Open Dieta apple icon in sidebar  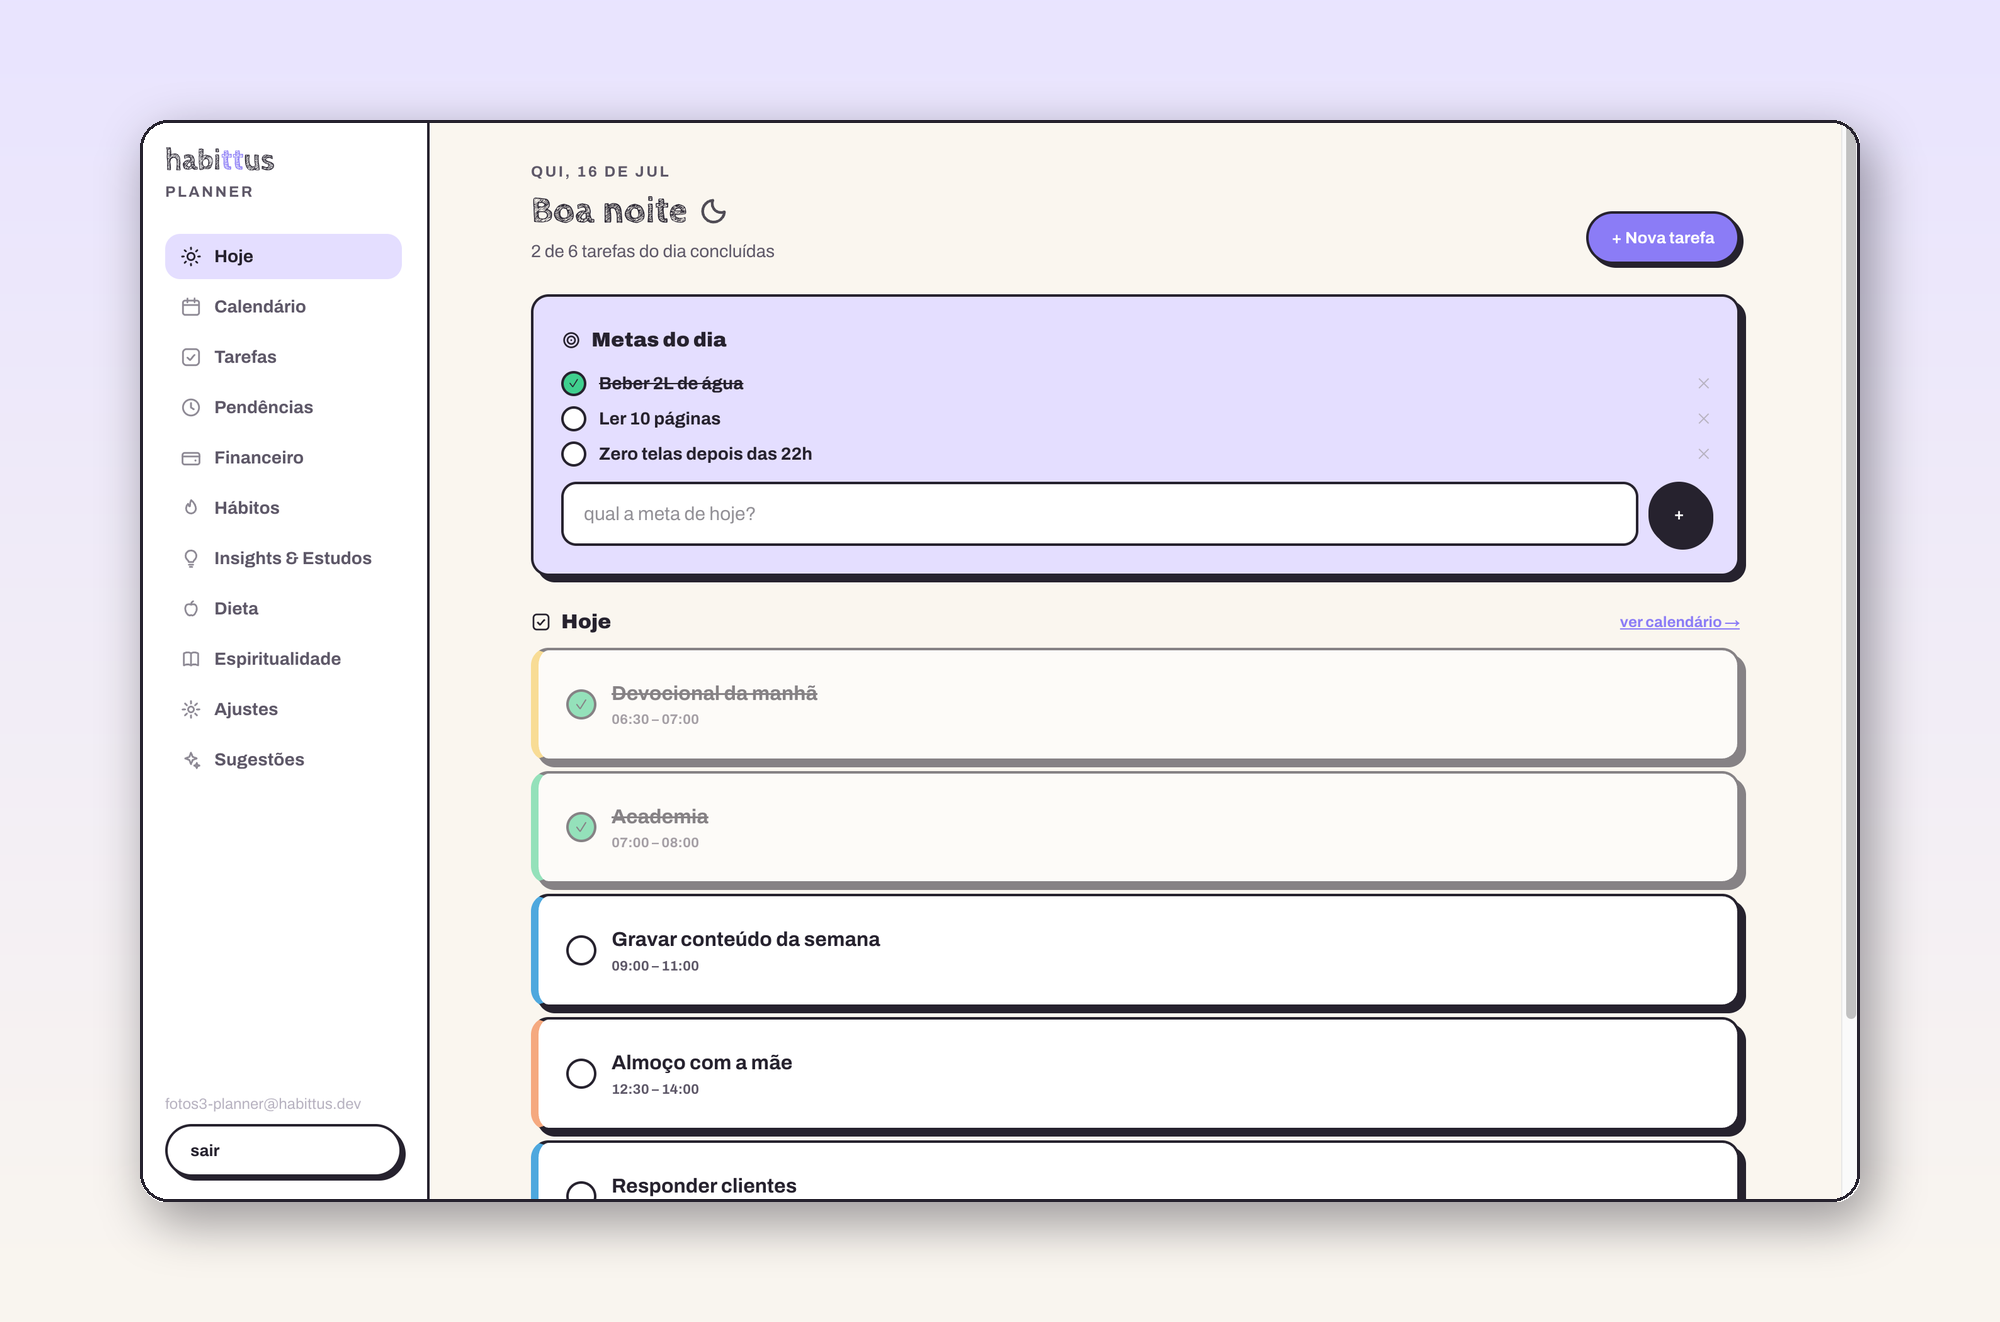[x=191, y=609]
